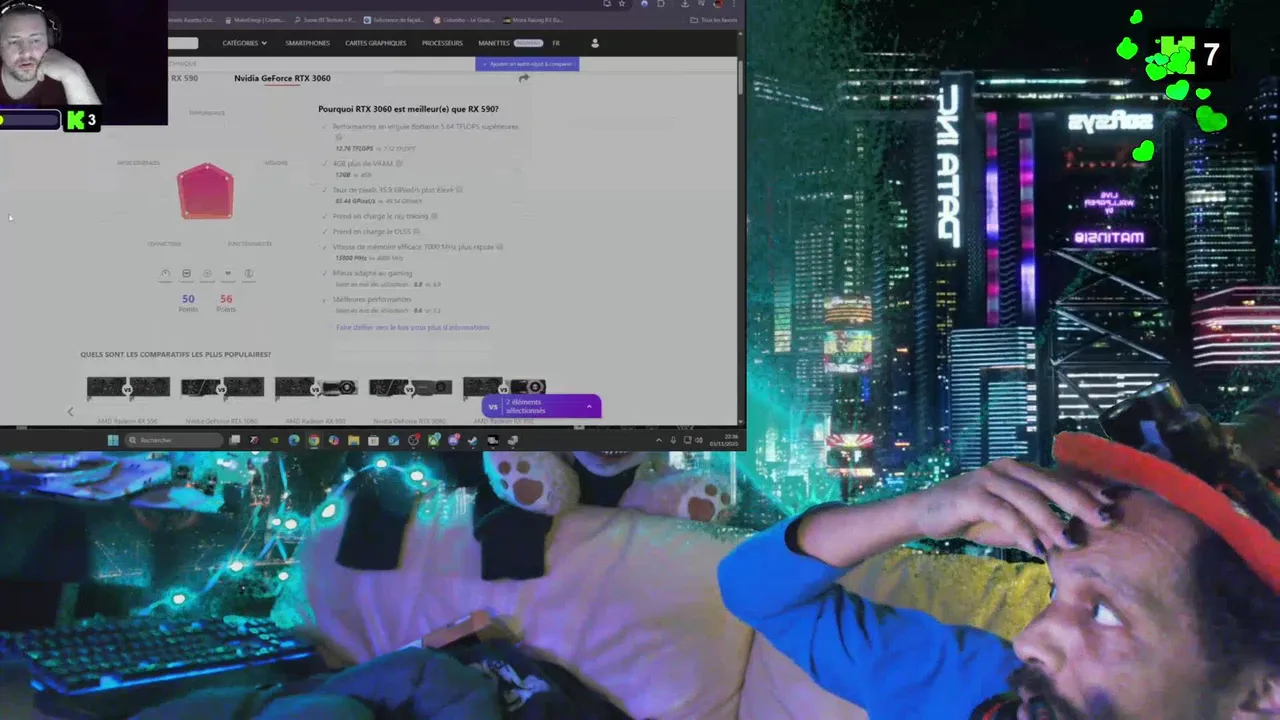
Task: Open Microsoft Edge from the taskbar
Action: pos(294,440)
